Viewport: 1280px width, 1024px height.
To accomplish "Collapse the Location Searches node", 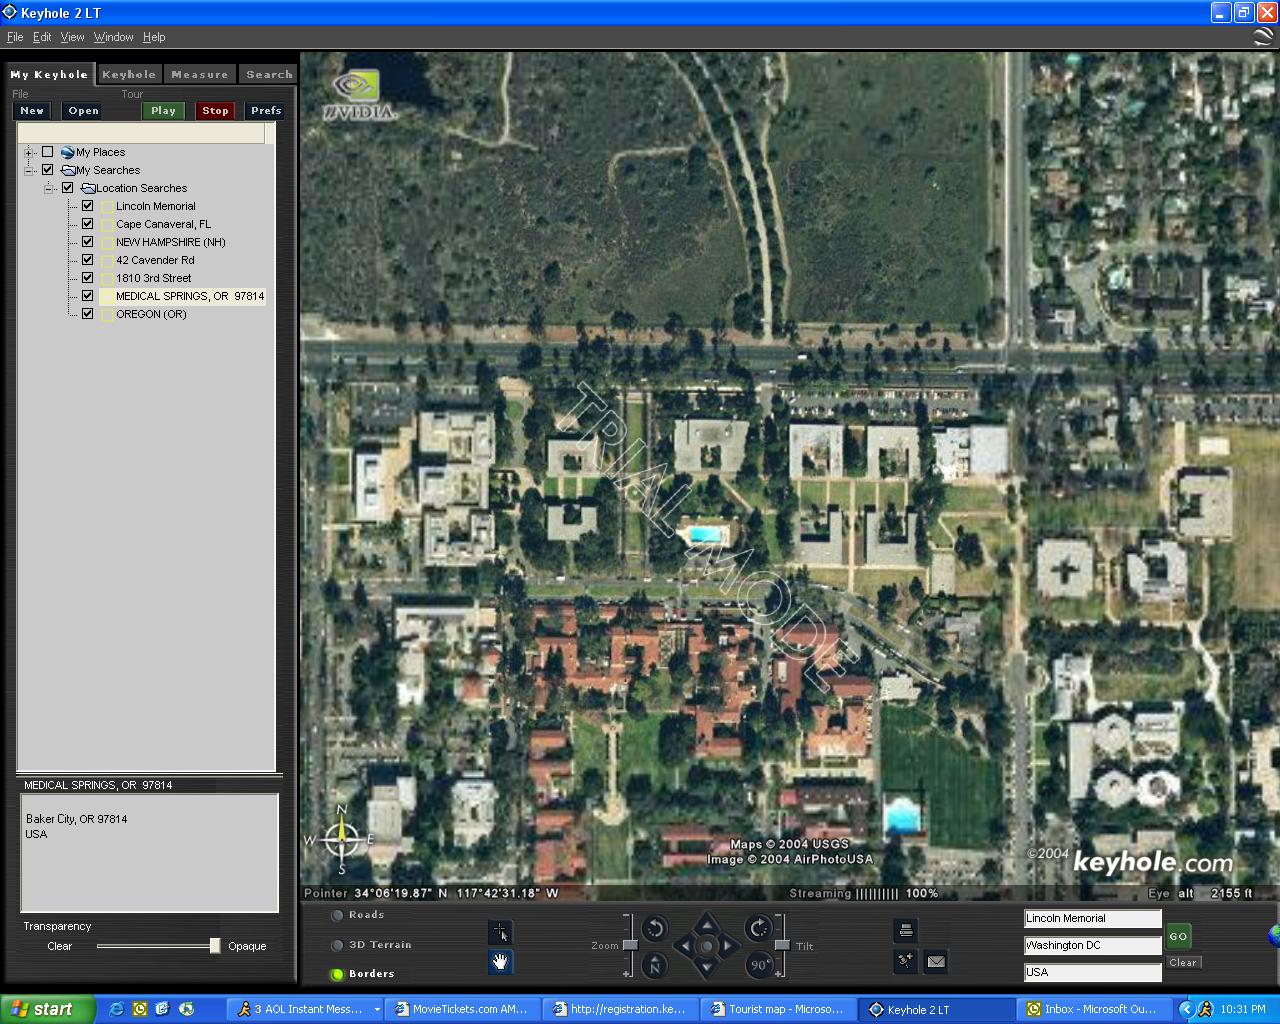I will click(x=49, y=188).
